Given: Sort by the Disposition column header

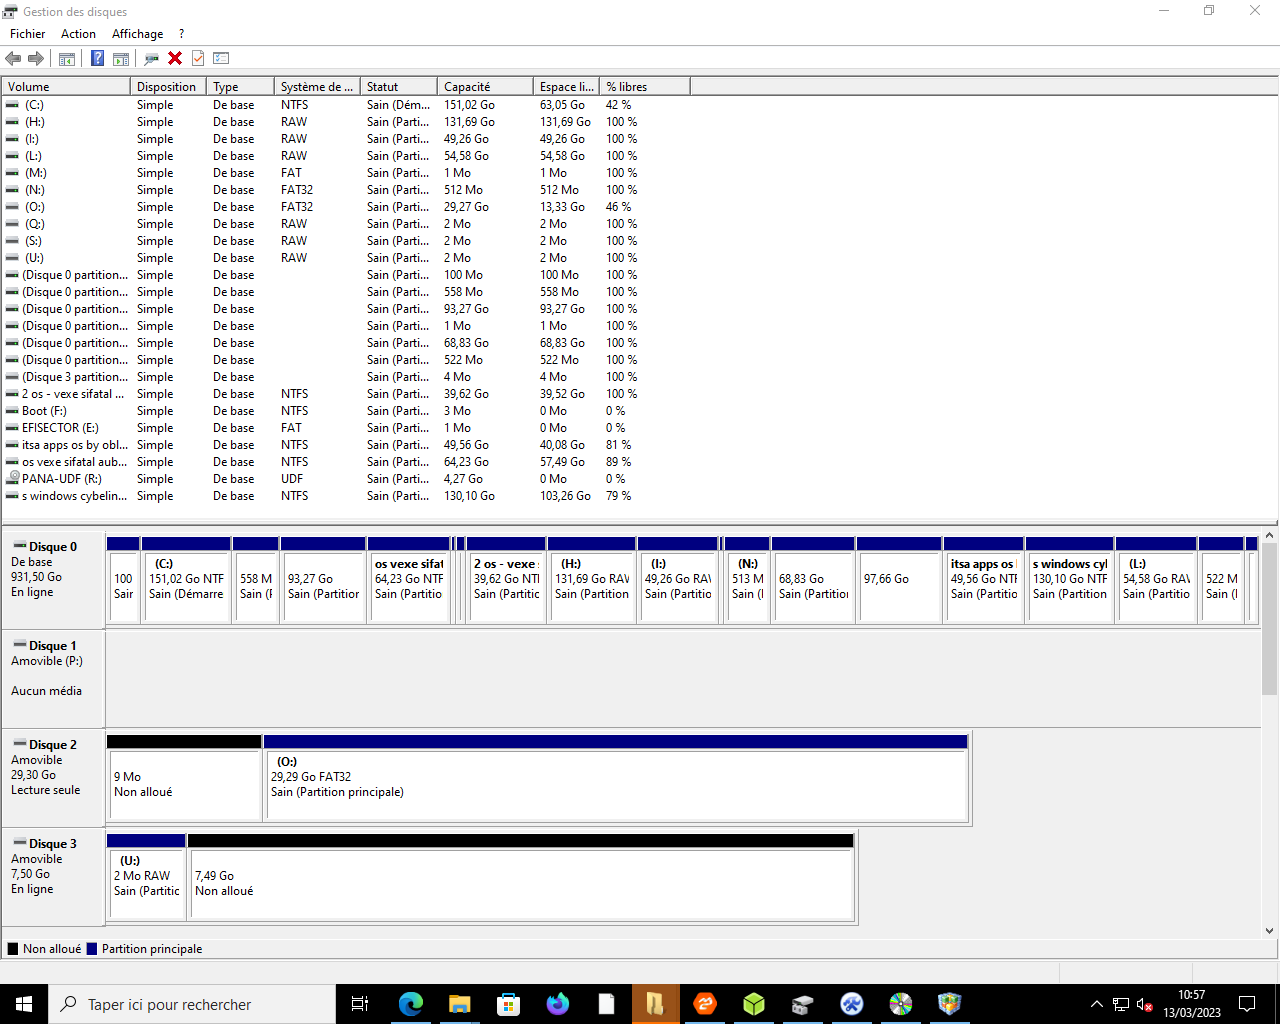Looking at the screenshot, I should click(x=168, y=86).
